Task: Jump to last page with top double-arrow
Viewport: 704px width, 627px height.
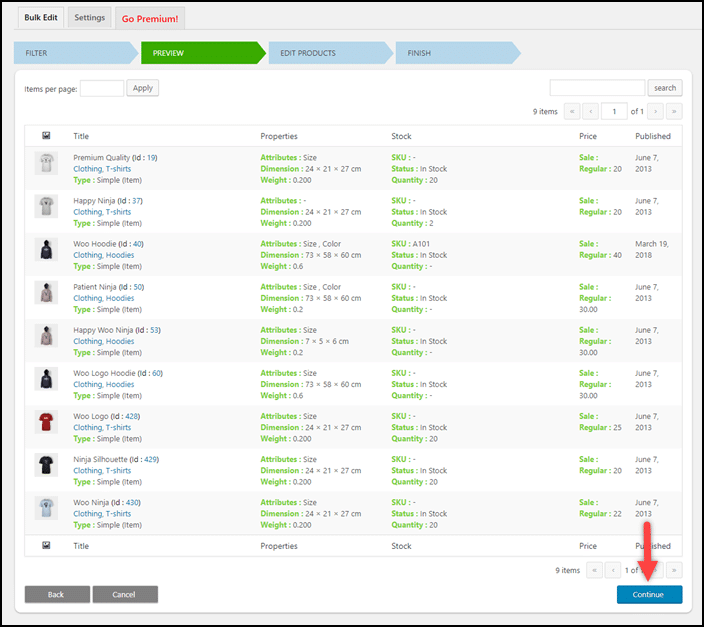Action: [675, 111]
